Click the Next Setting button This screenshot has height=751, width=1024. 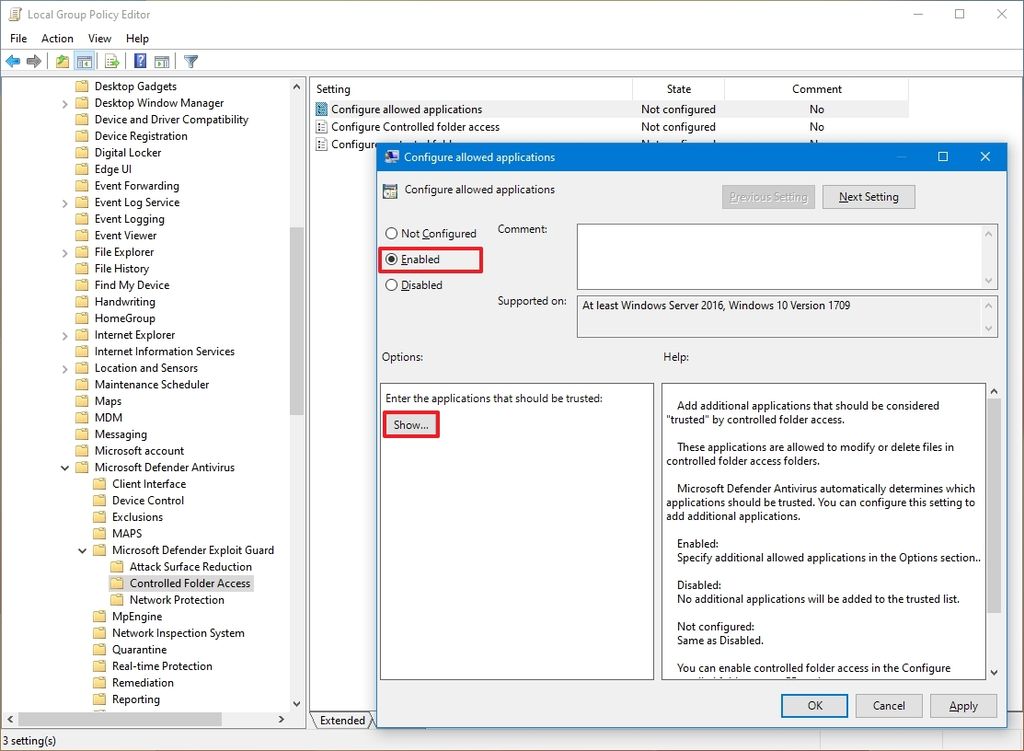coord(868,197)
